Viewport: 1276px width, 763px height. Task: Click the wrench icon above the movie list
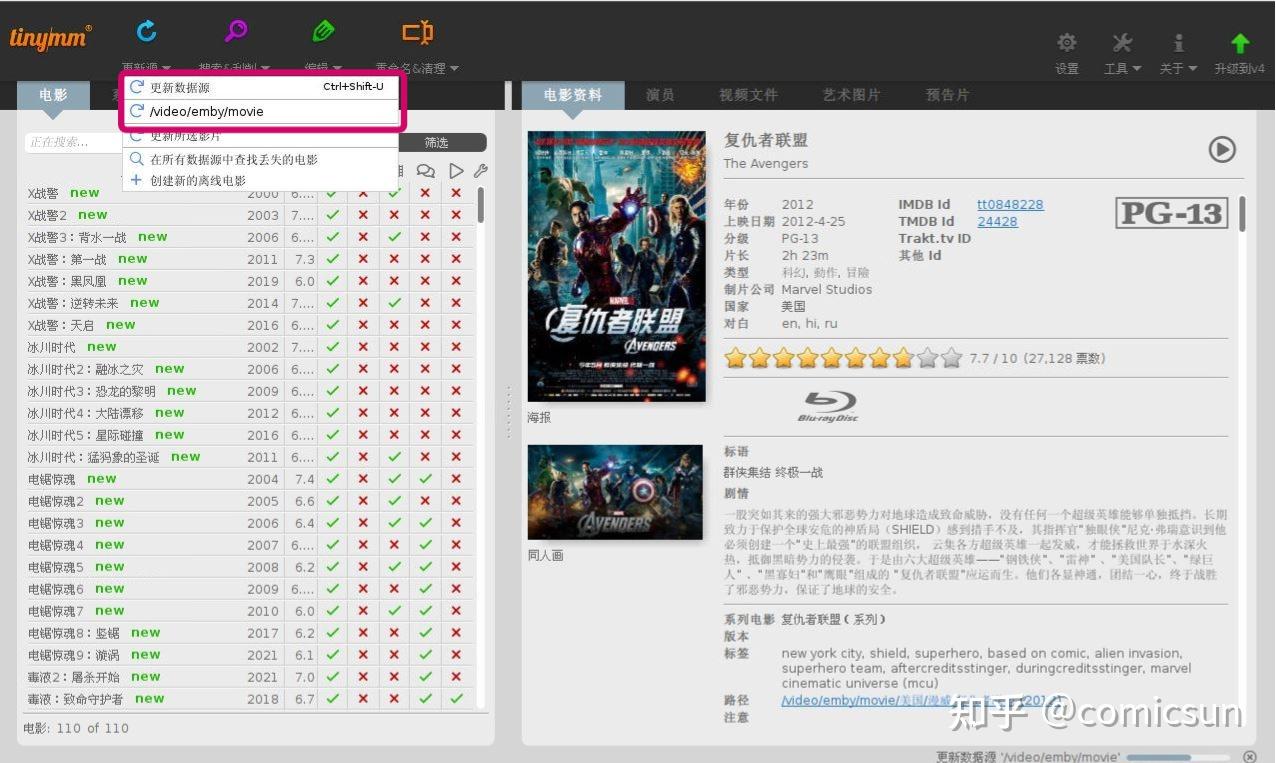pyautogui.click(x=478, y=170)
